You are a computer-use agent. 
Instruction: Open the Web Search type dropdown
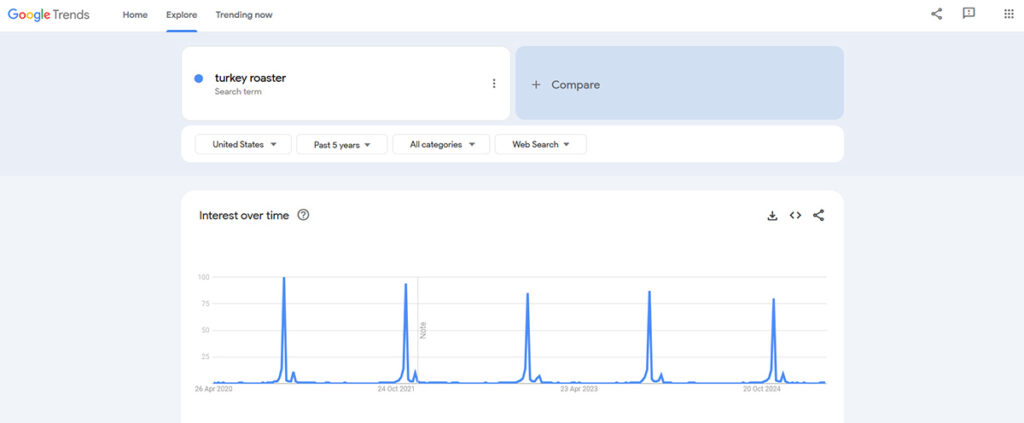click(541, 144)
